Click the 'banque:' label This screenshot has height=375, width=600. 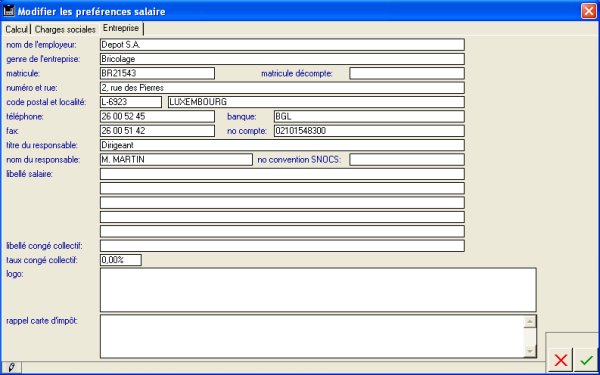(x=241, y=117)
